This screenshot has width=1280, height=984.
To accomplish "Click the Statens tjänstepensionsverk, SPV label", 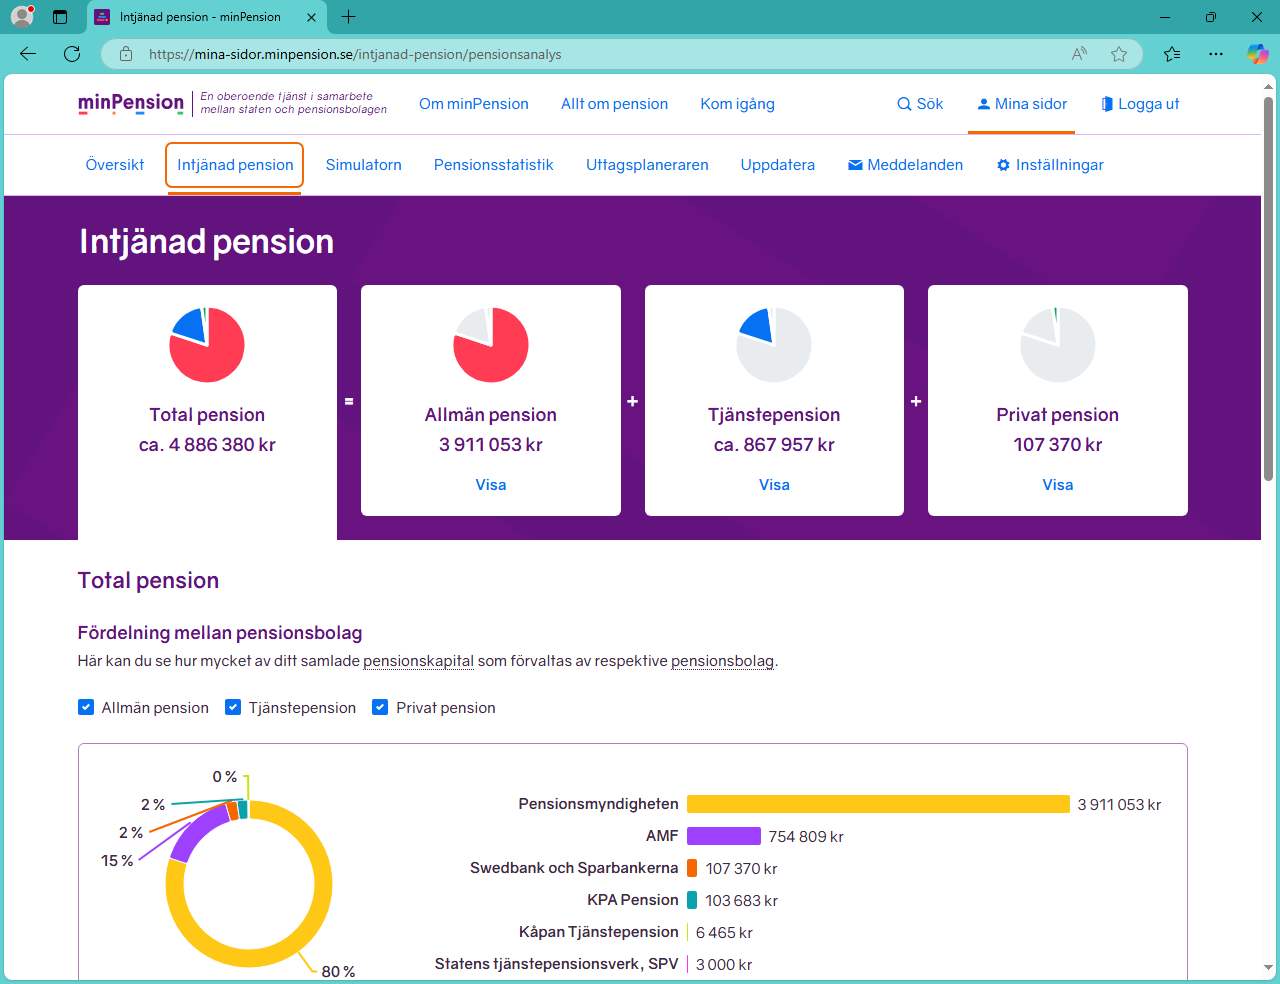I will pyautogui.click(x=557, y=964).
